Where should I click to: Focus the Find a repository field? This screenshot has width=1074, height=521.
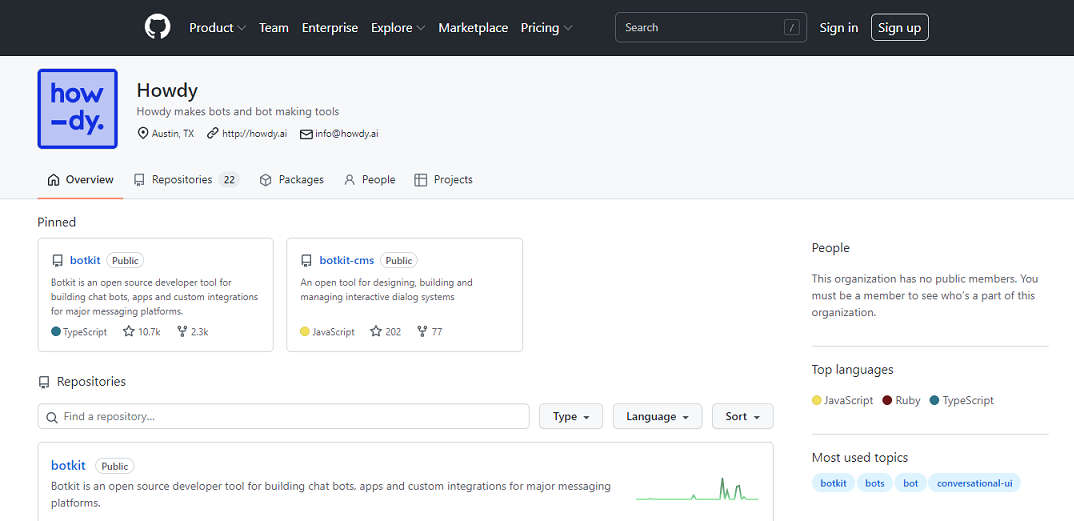pyautogui.click(x=284, y=416)
